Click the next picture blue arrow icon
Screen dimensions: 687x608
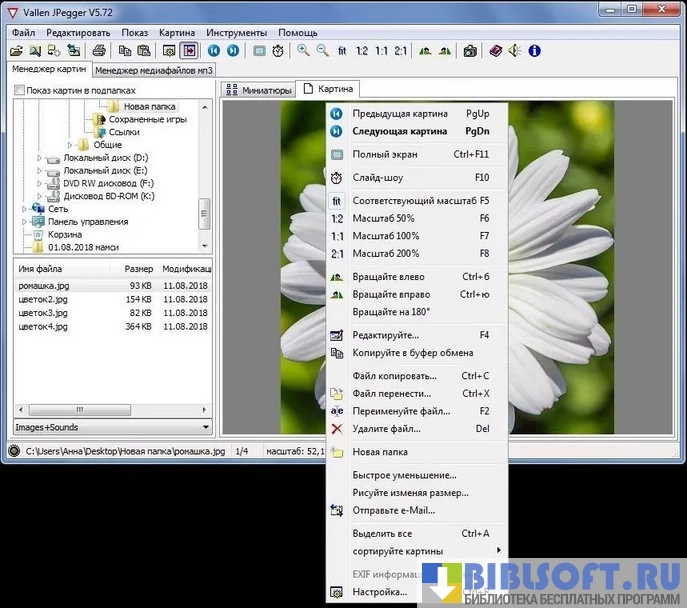[x=232, y=51]
